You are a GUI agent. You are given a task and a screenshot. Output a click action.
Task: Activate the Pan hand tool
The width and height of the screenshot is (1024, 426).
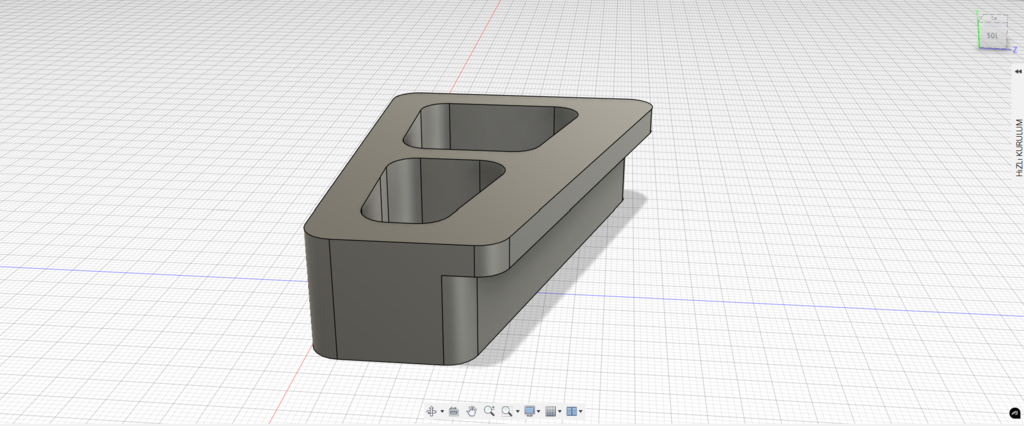472,411
